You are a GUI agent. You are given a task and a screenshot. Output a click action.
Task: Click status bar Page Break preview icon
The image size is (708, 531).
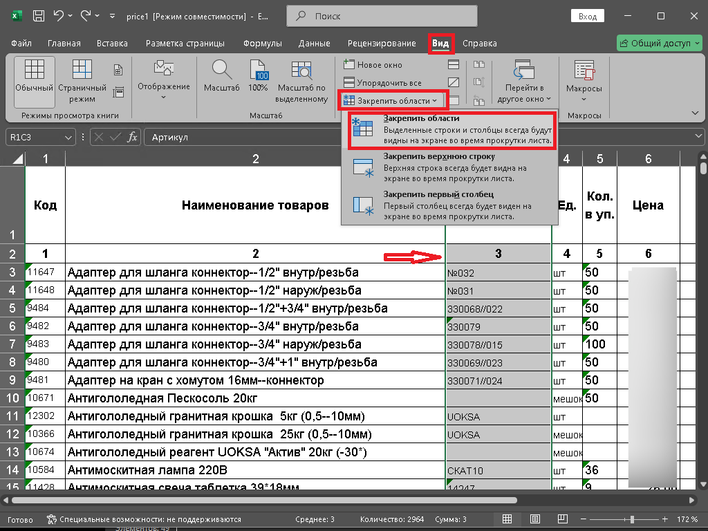[563, 519]
